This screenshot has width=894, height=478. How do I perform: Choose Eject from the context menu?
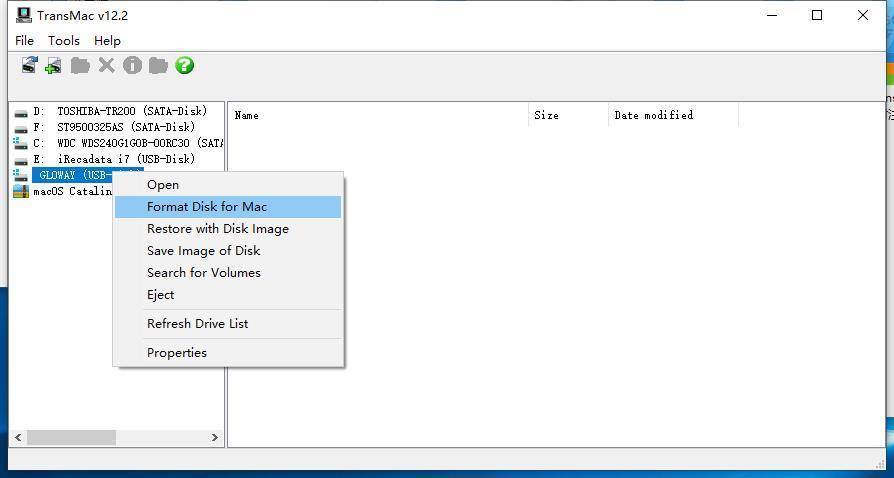228,295
